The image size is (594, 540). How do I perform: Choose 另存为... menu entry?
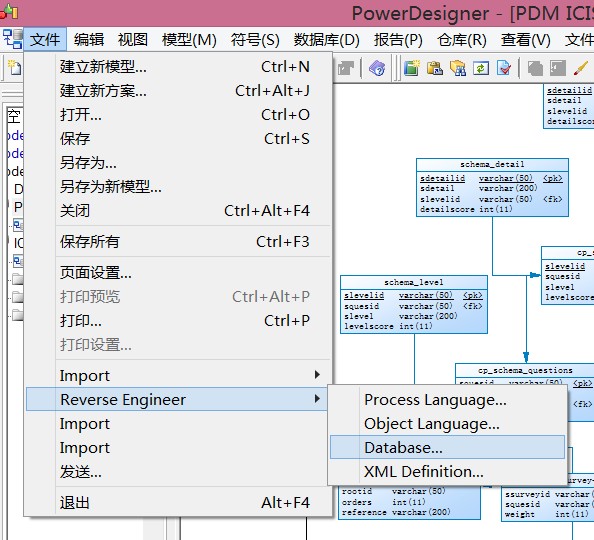point(178,163)
